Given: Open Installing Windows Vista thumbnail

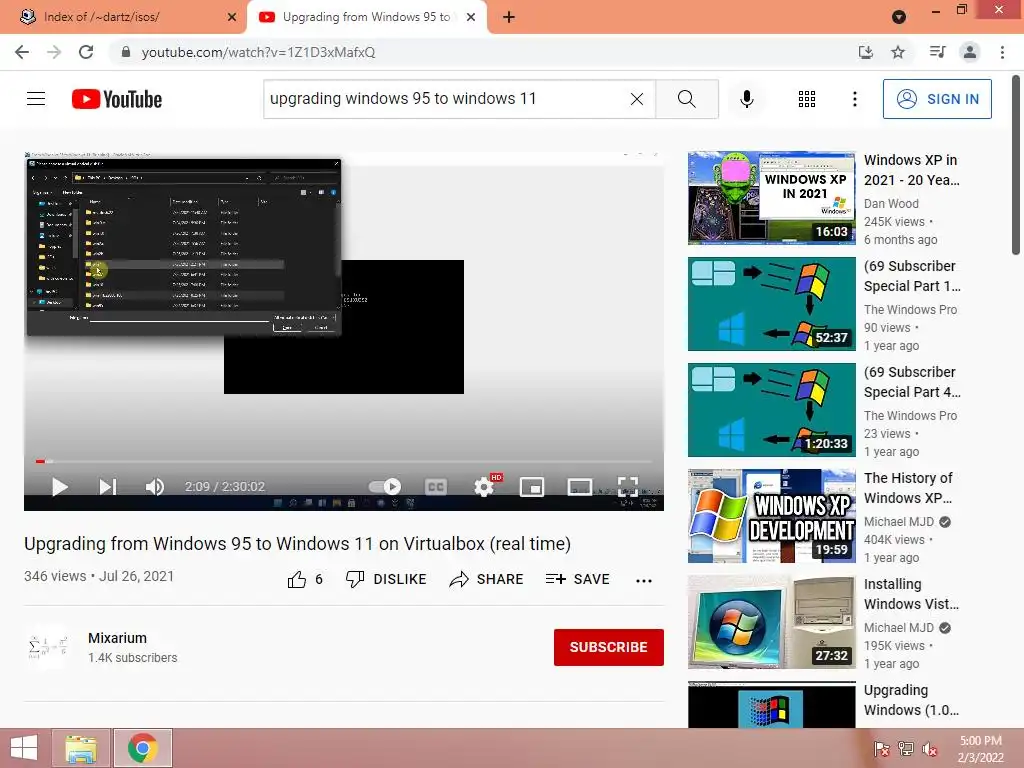Looking at the screenshot, I should point(771,622).
